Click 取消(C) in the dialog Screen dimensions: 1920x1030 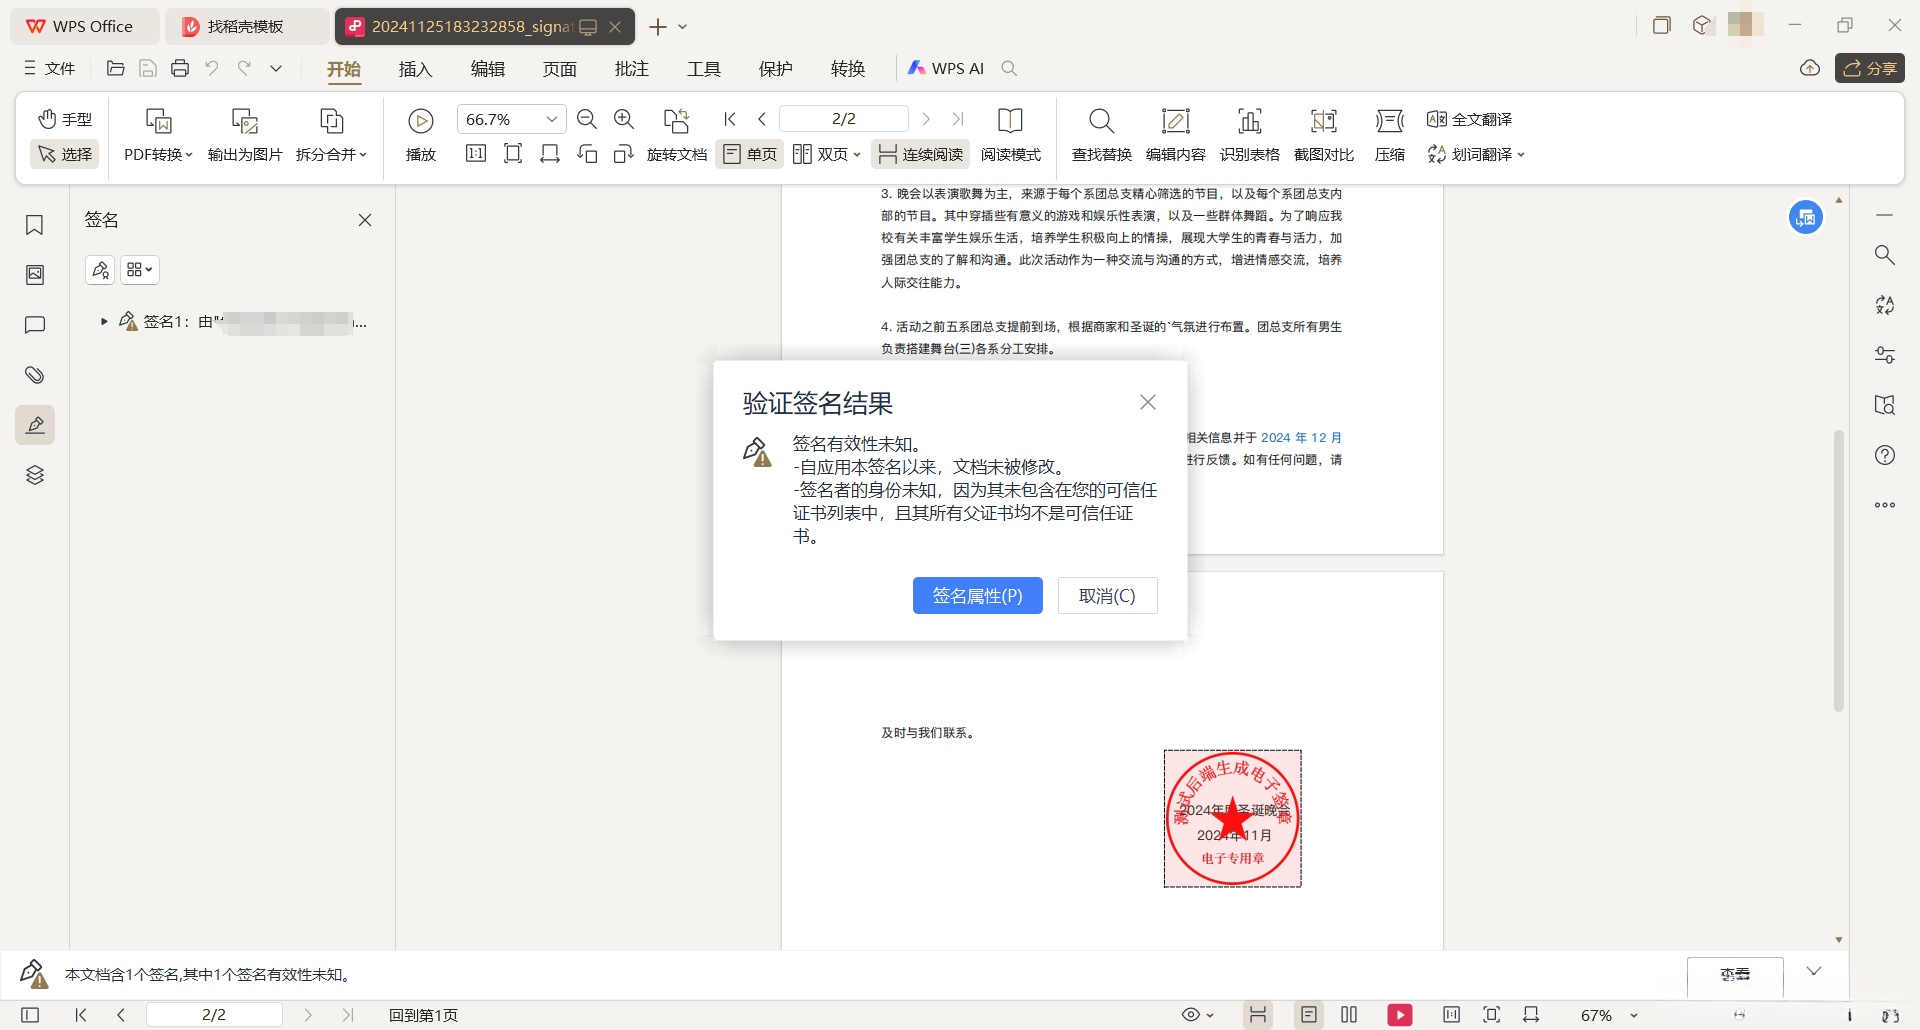click(1107, 596)
